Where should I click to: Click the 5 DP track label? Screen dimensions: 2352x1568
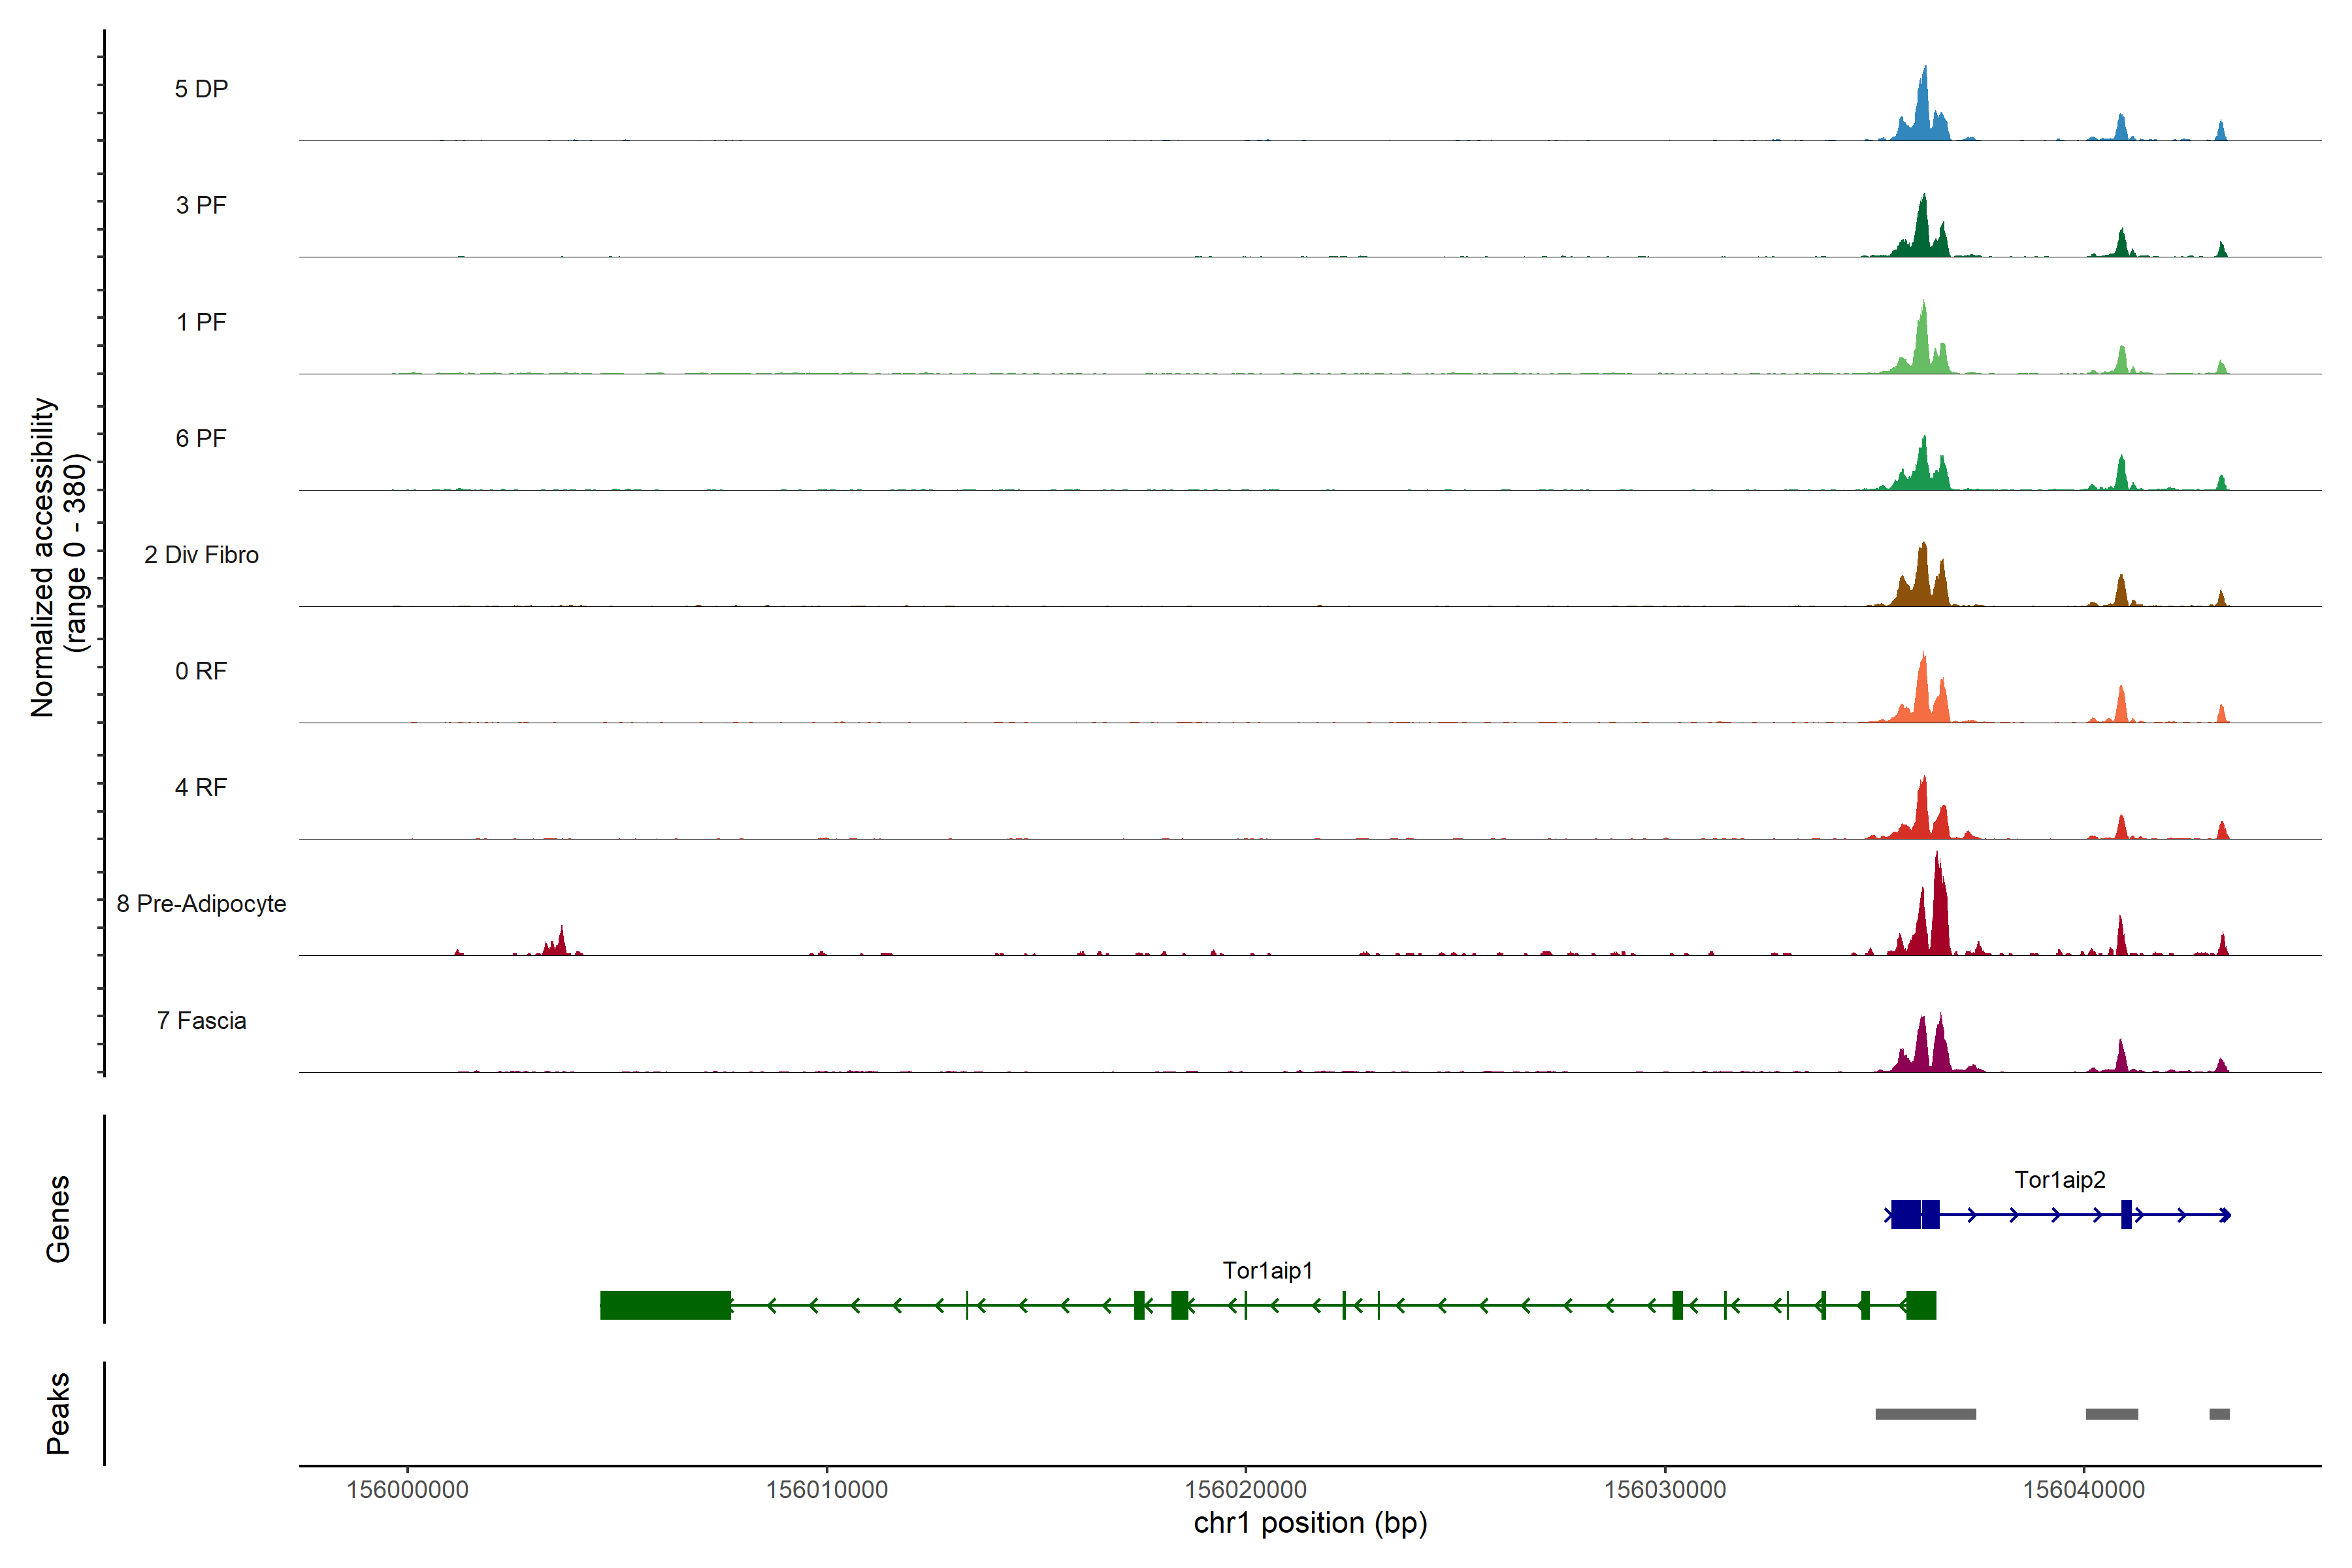coord(201,89)
